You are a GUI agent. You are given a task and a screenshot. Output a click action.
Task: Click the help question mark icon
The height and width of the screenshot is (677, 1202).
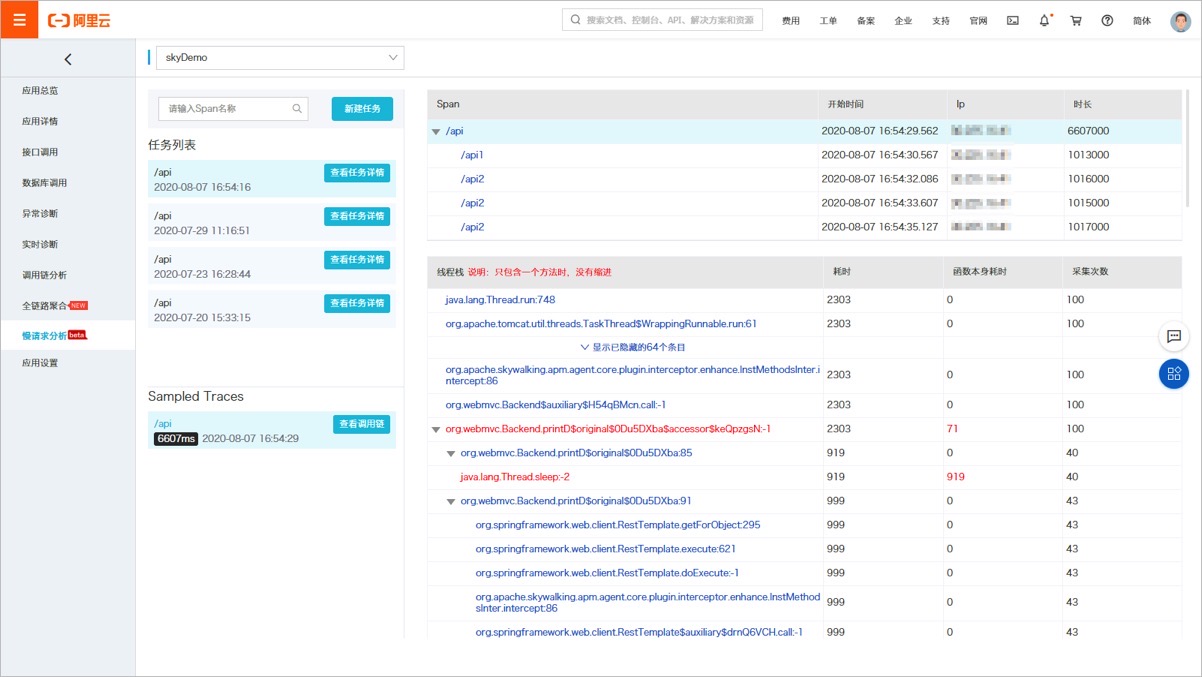[1107, 20]
